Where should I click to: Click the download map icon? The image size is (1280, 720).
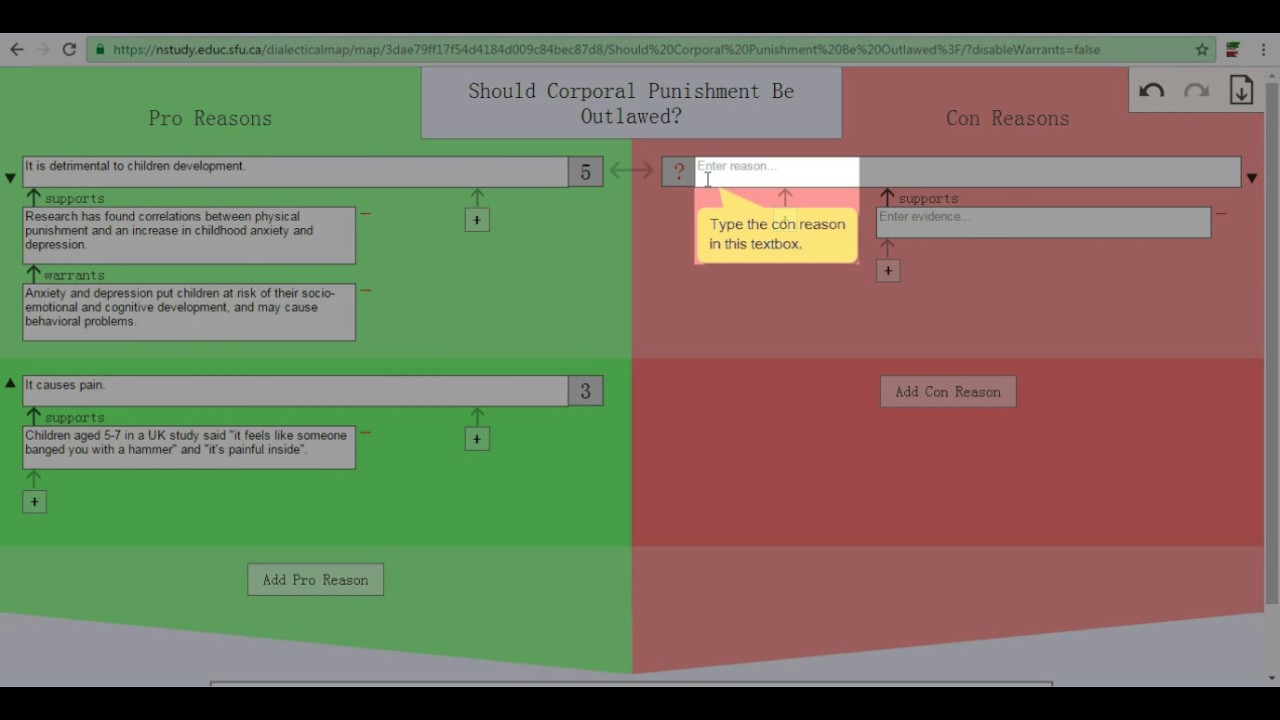[x=1241, y=90]
